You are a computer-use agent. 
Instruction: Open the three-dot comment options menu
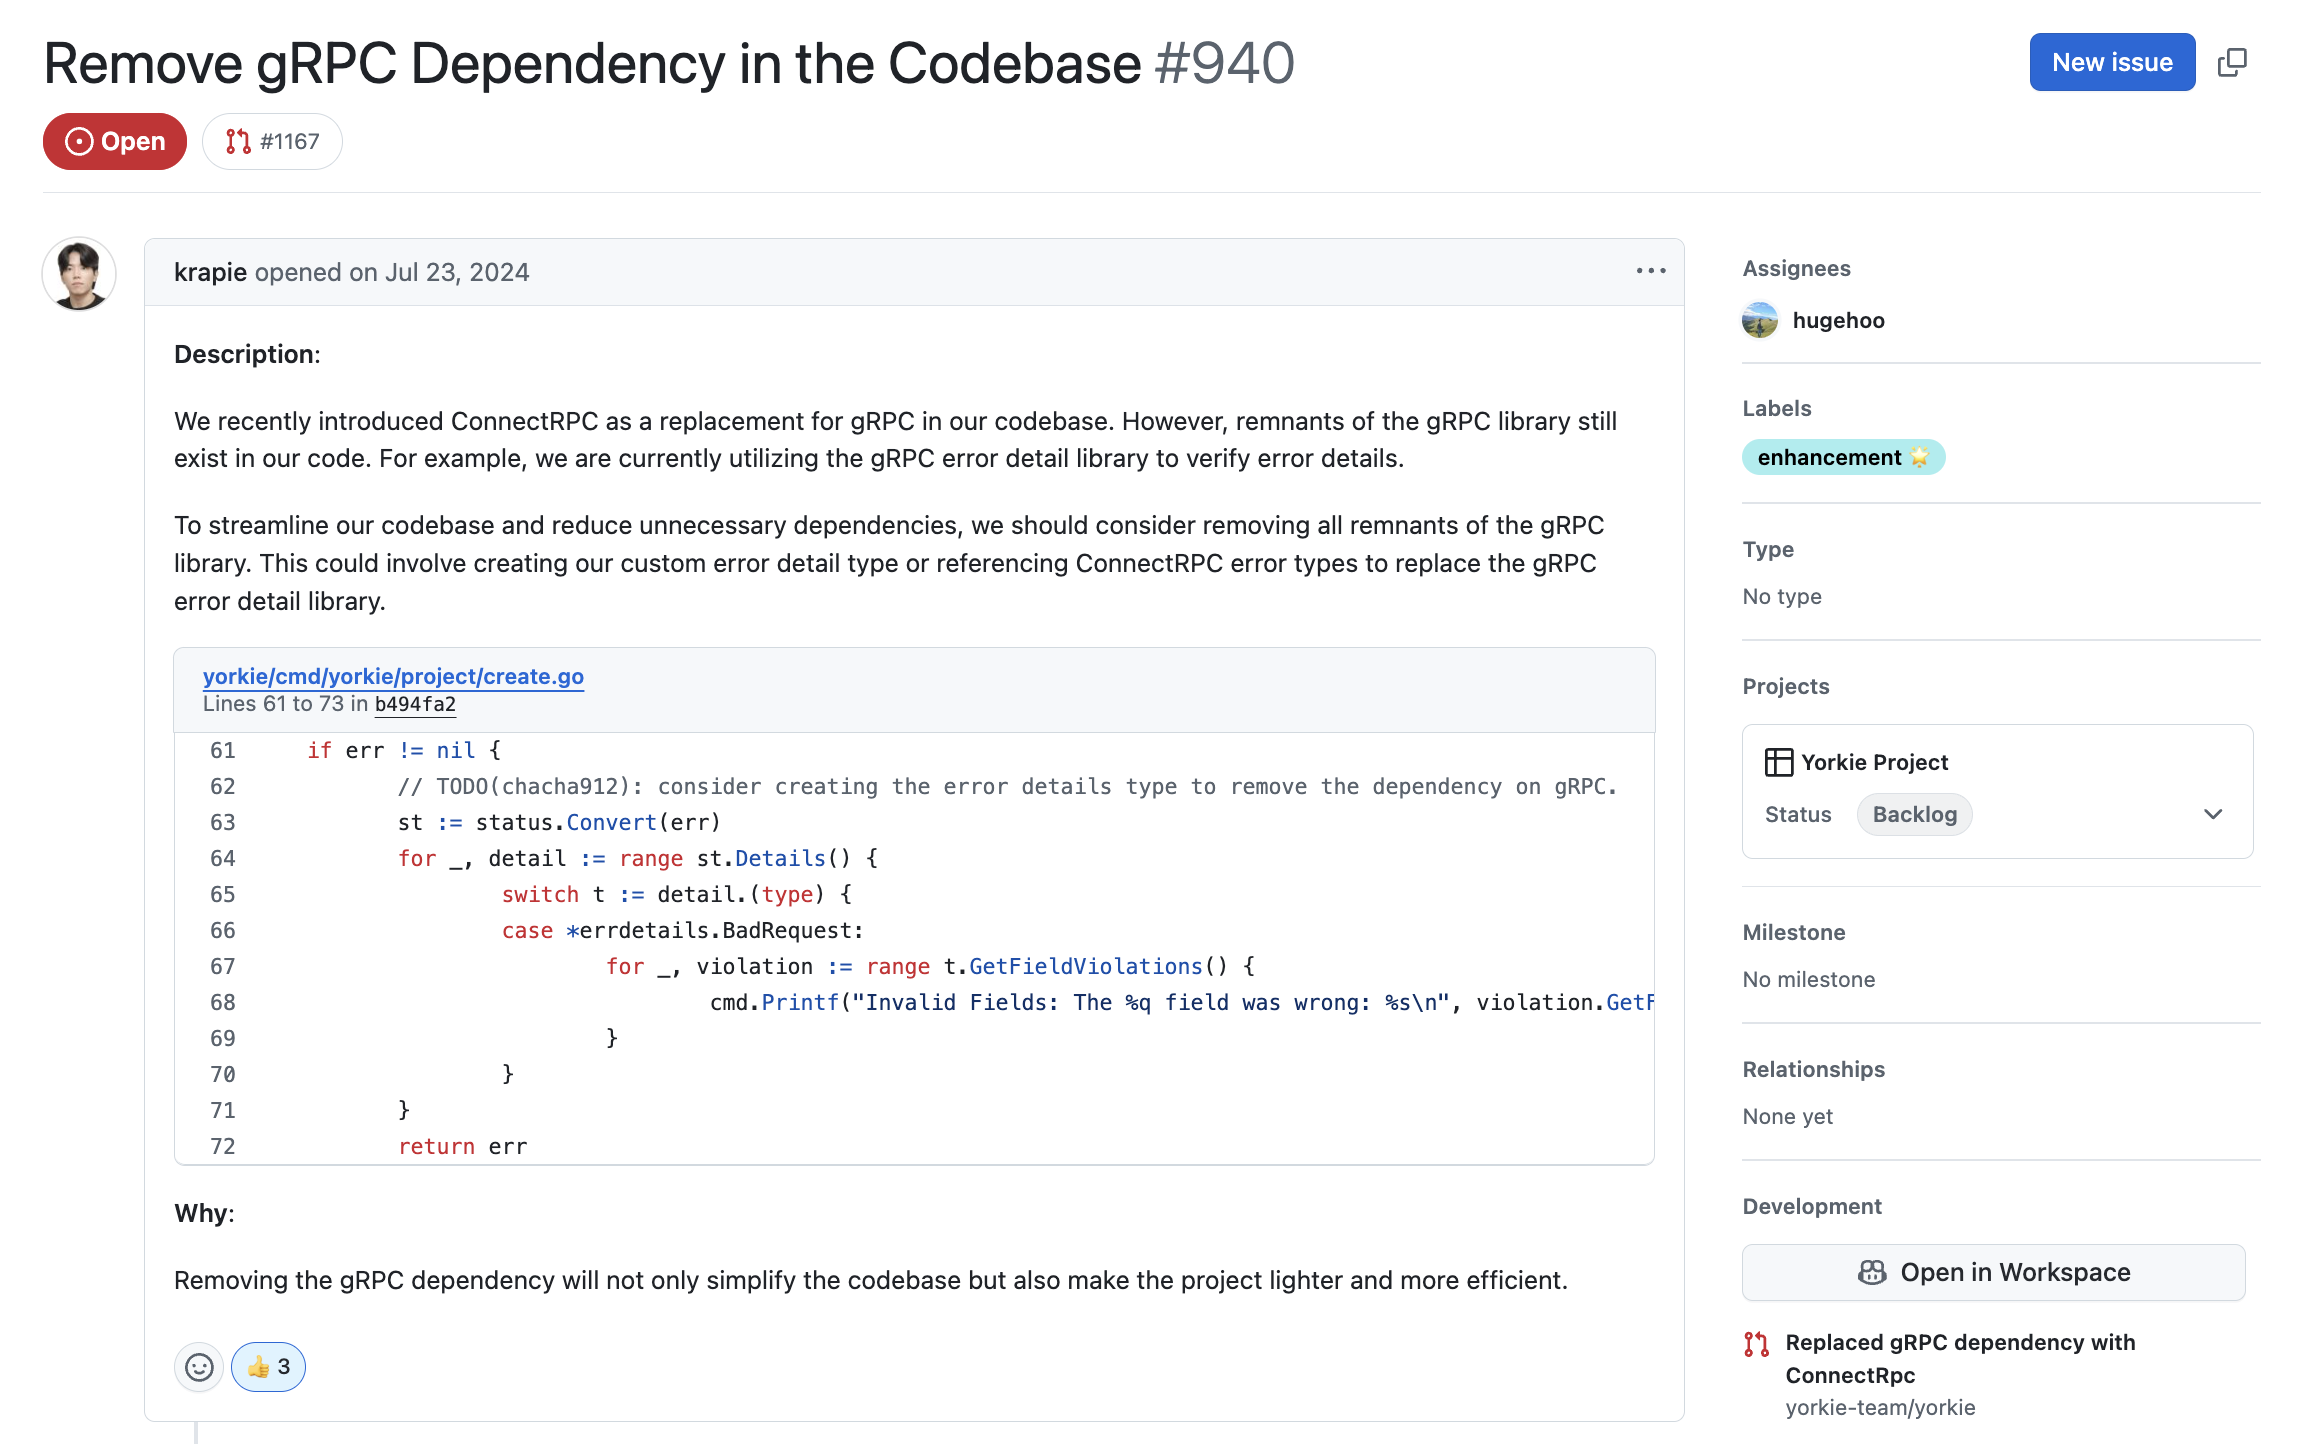(1650, 271)
